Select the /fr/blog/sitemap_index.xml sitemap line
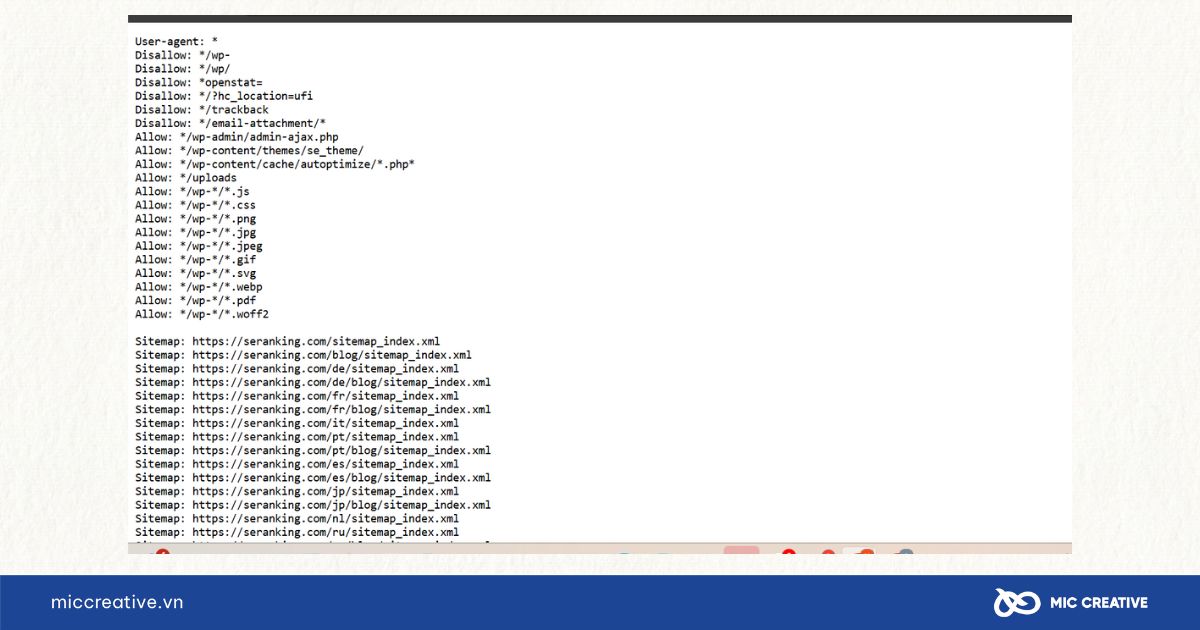Screen dimensions: 1200x630 [313, 409]
